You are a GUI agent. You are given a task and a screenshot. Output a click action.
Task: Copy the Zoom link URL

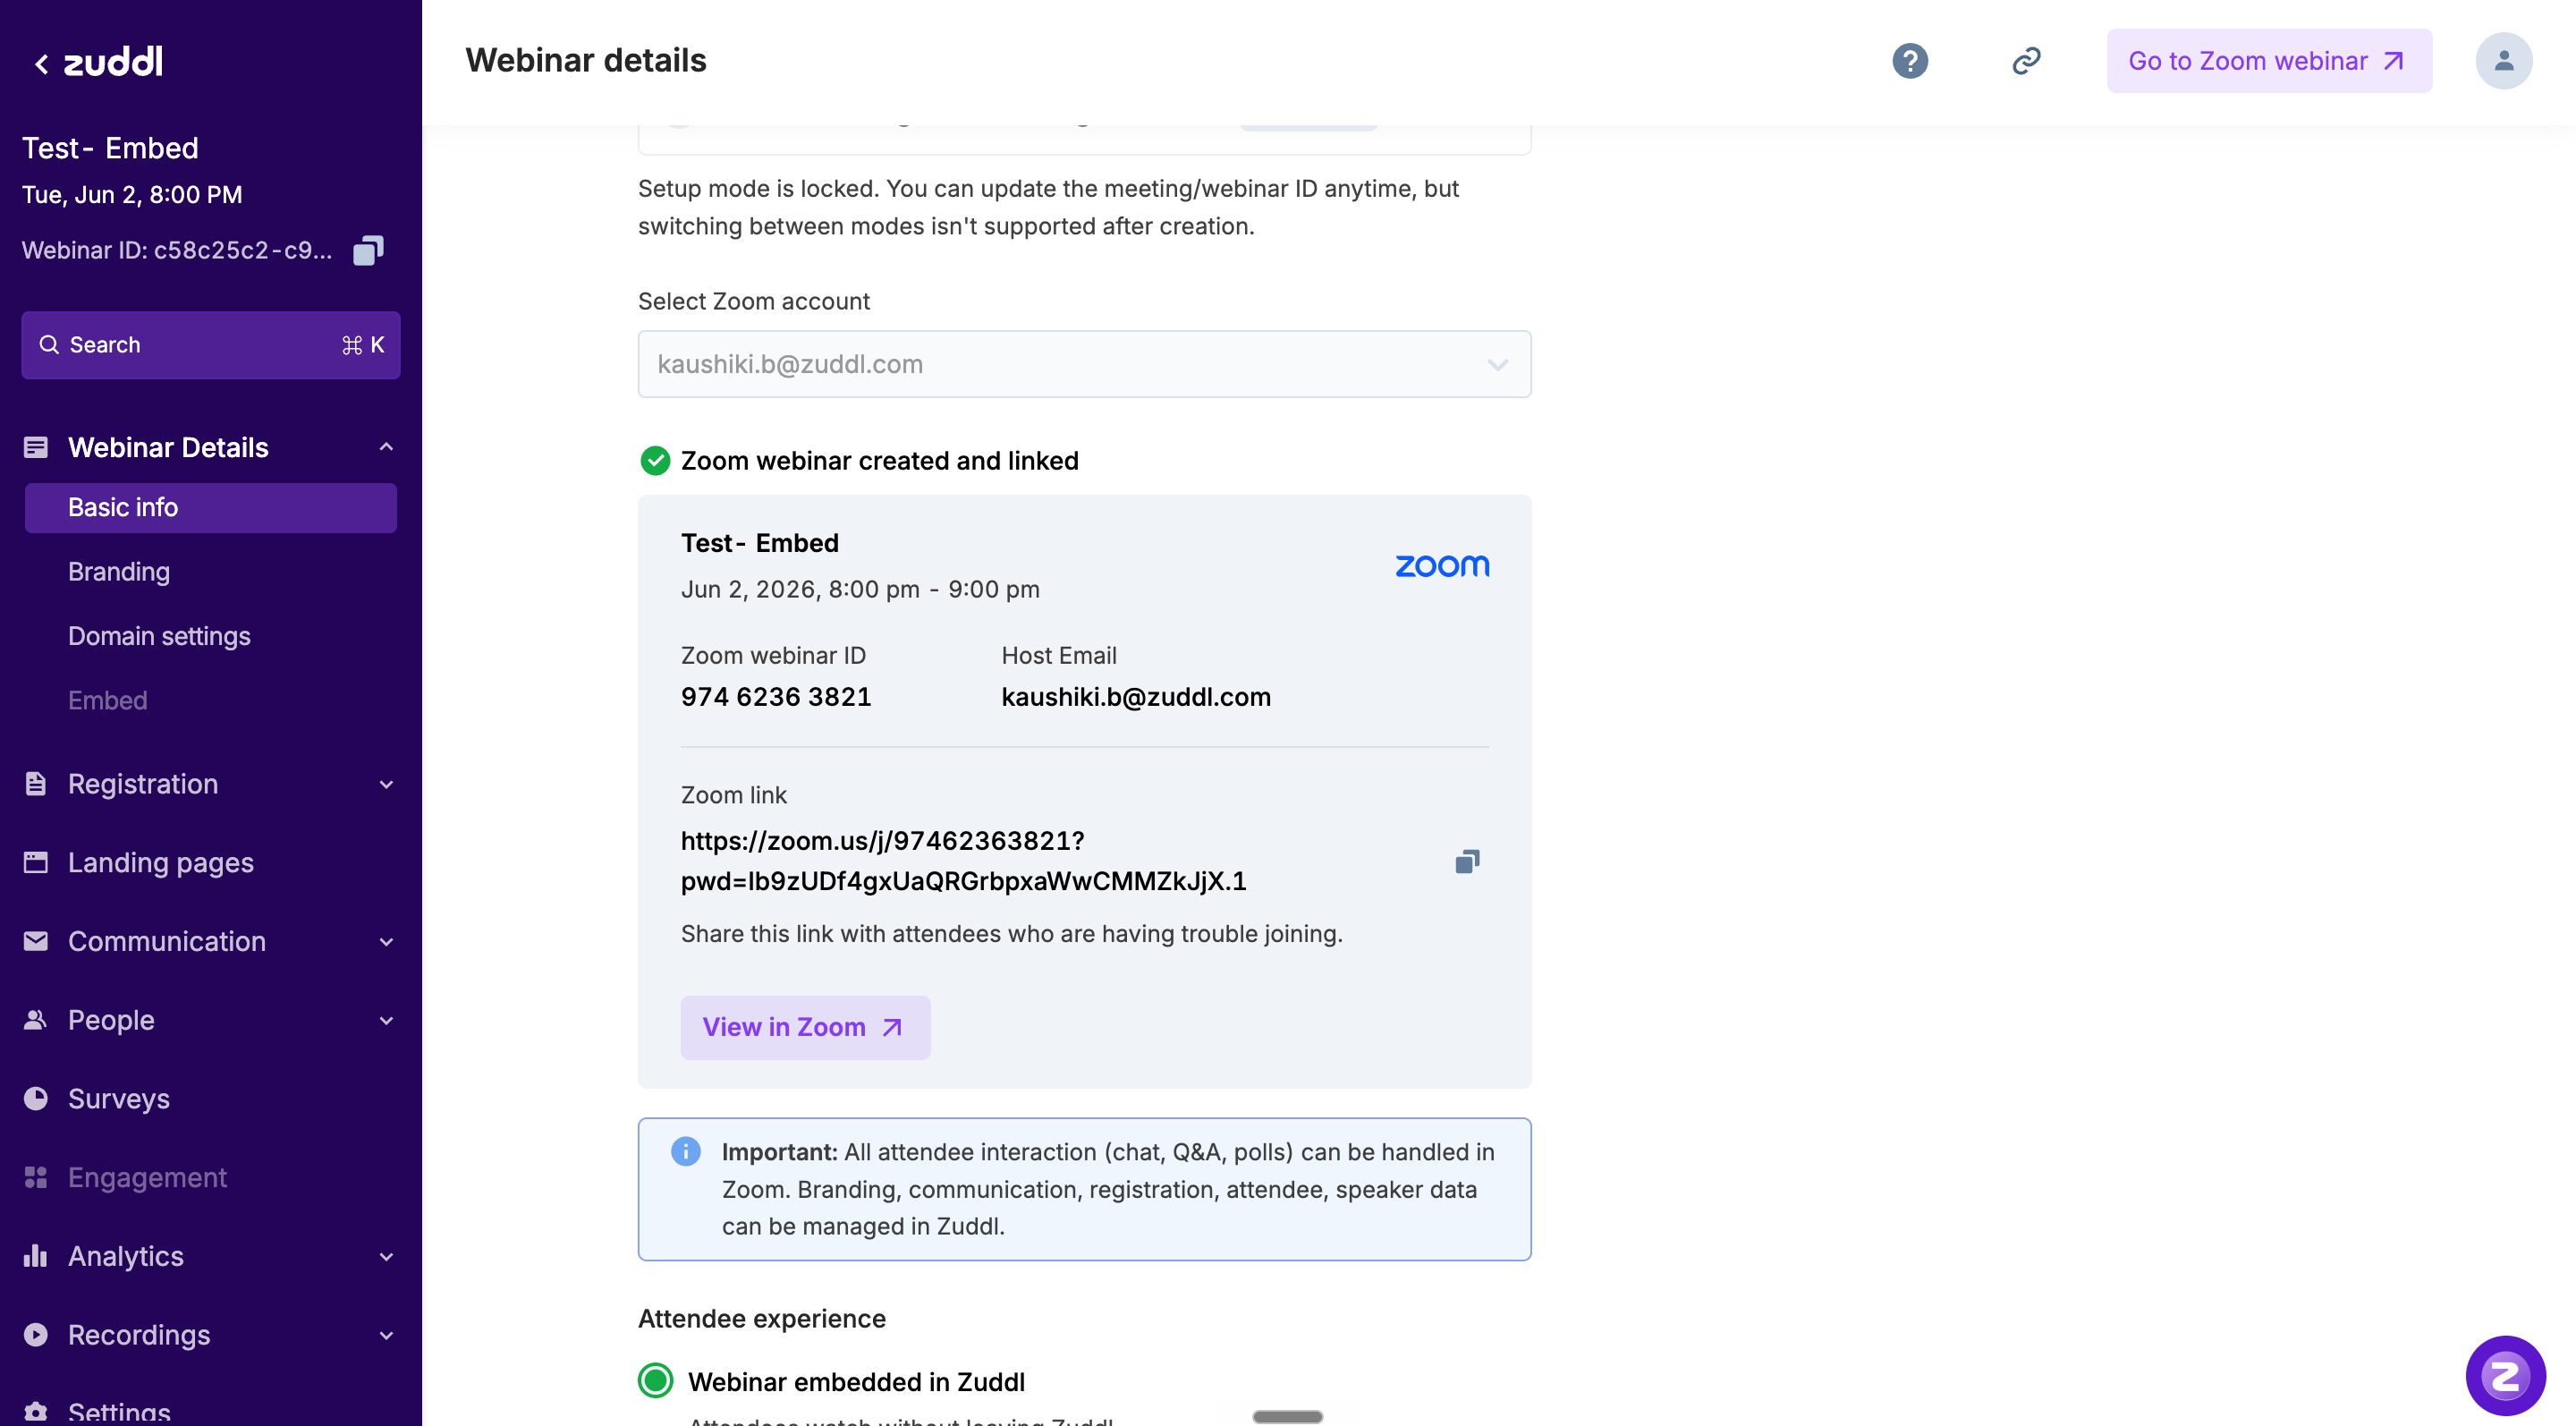(x=1467, y=861)
